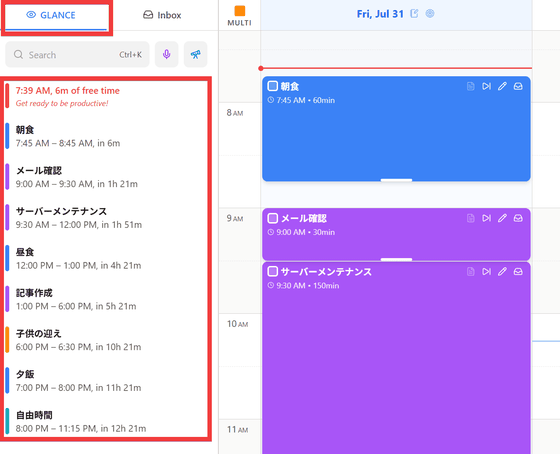Open the Inbox tab
This screenshot has width=560, height=454.
pyautogui.click(x=162, y=15)
